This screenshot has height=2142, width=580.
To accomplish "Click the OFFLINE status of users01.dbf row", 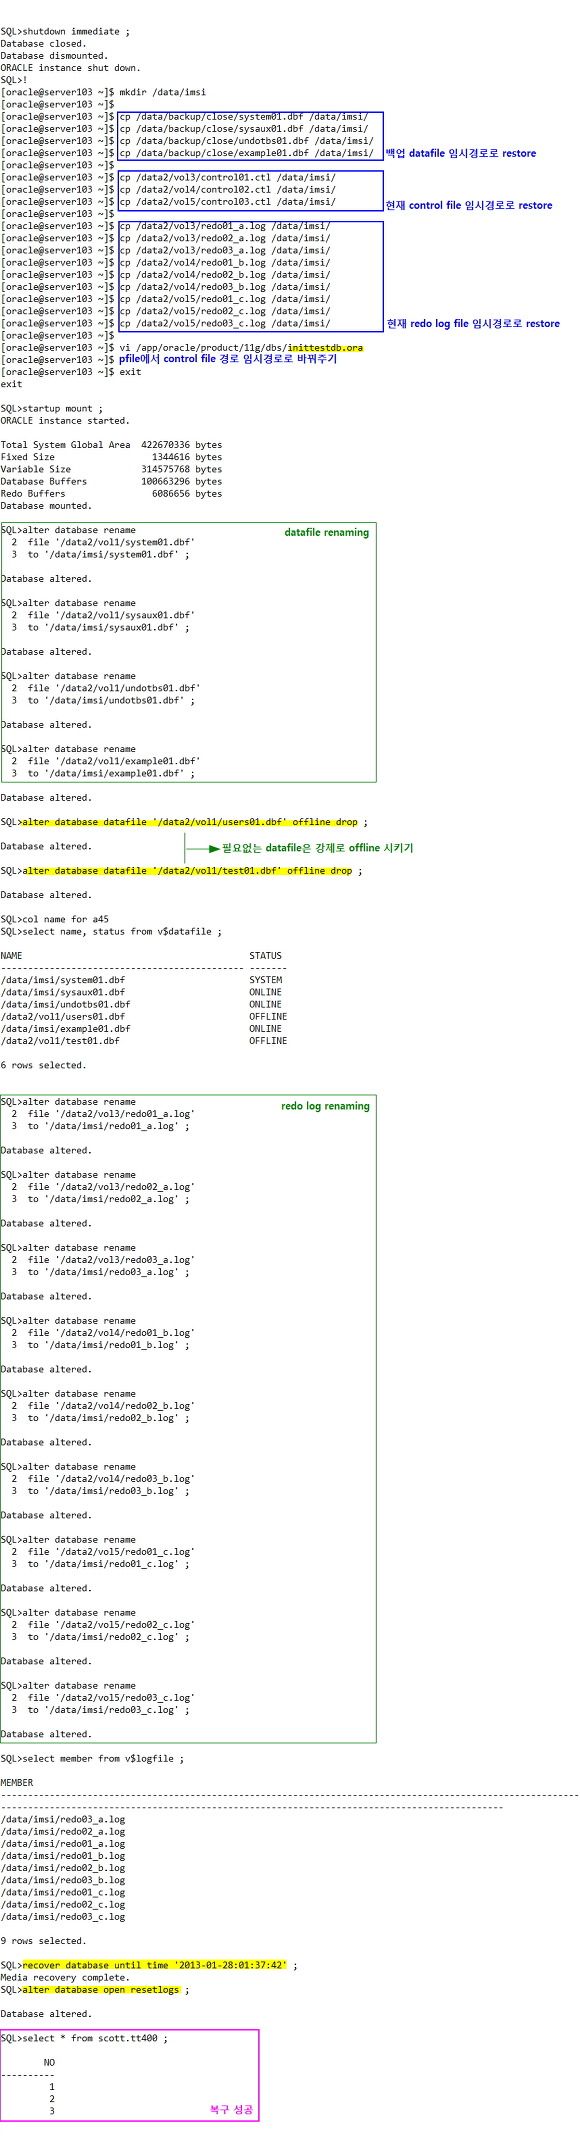I will click(268, 1016).
